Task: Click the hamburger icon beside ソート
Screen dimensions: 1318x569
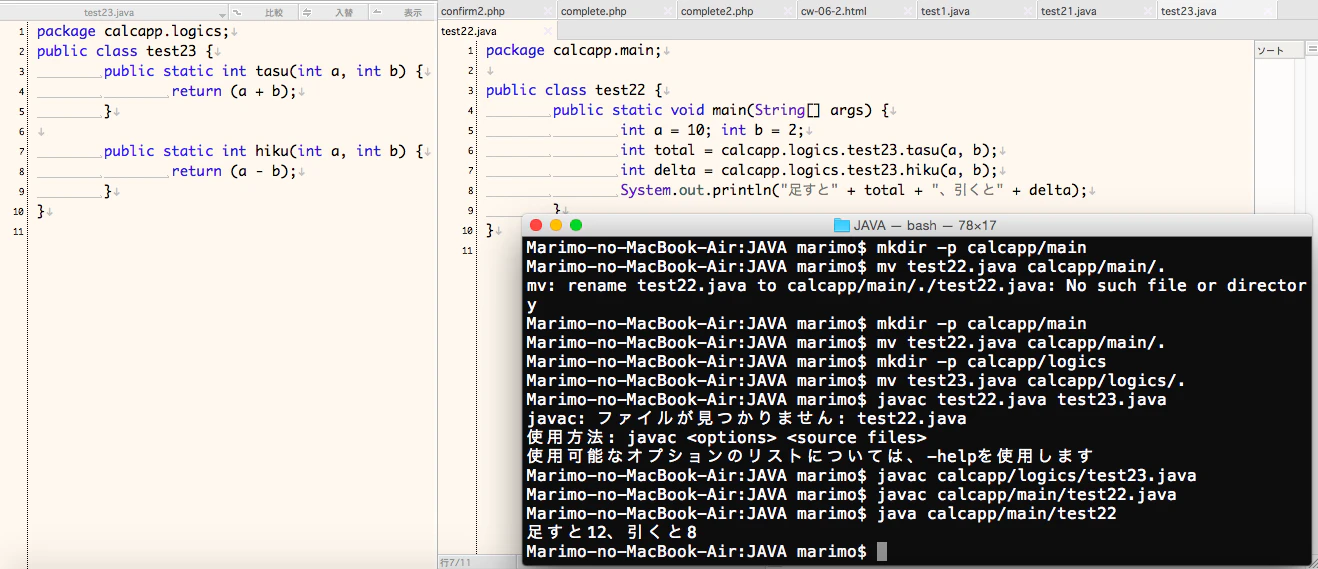Action: 1312,50
